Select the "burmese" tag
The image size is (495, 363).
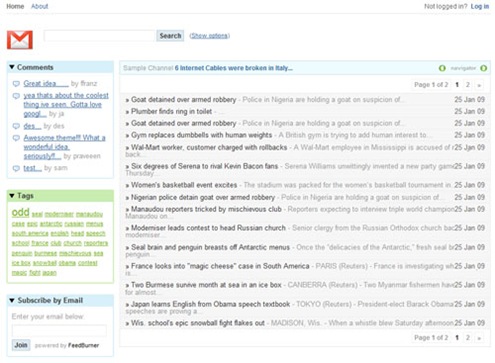46,254
